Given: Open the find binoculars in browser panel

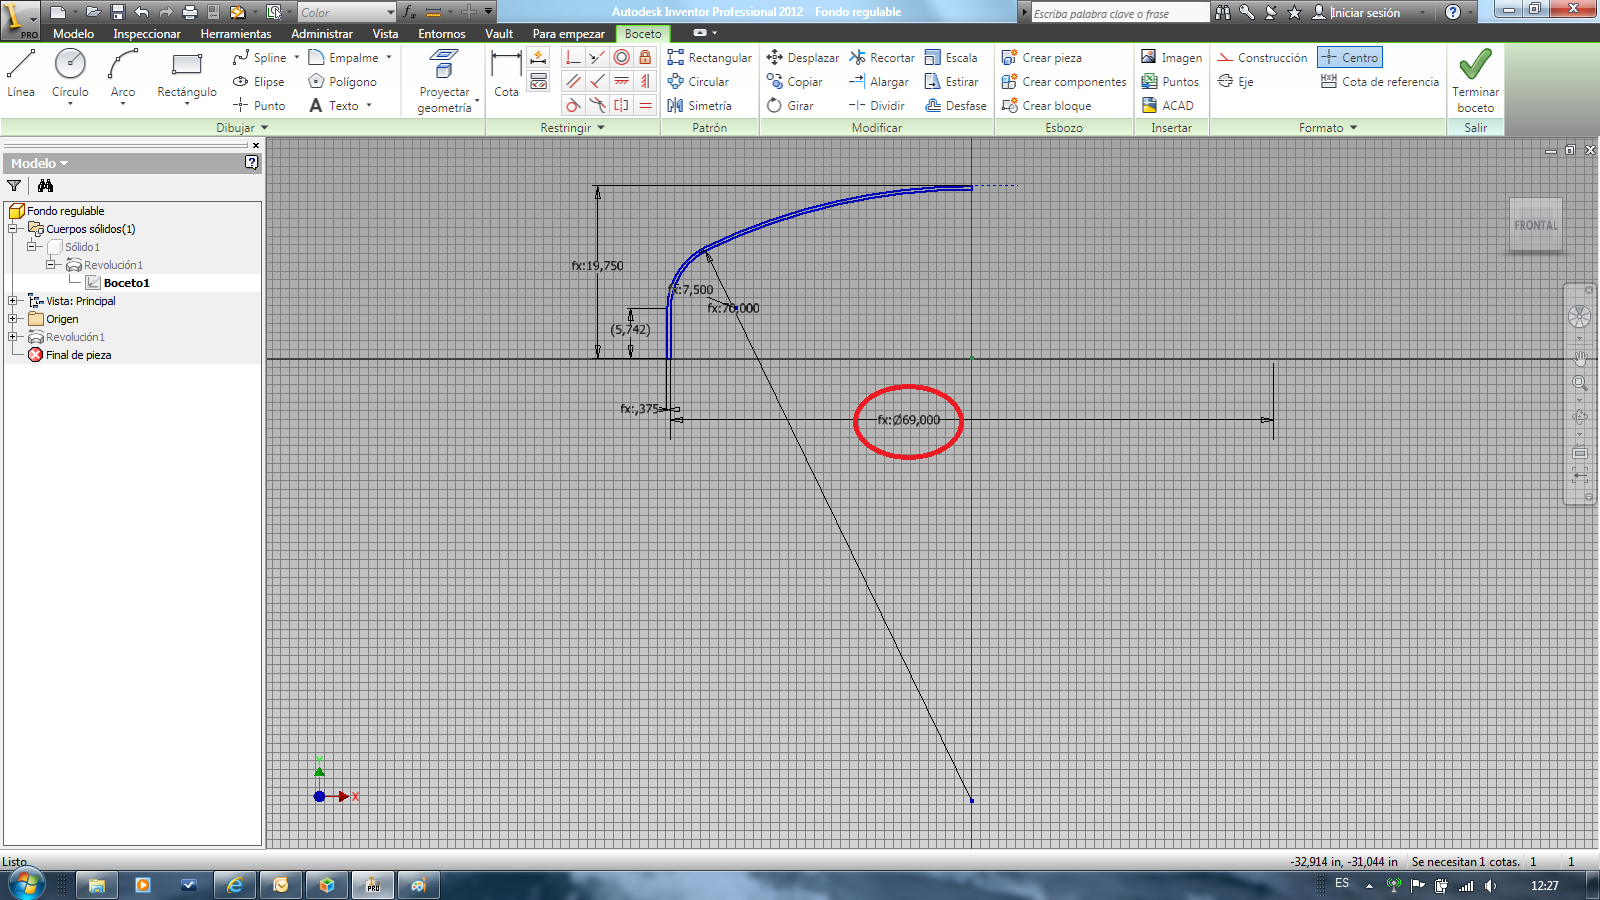Looking at the screenshot, I should (45, 186).
